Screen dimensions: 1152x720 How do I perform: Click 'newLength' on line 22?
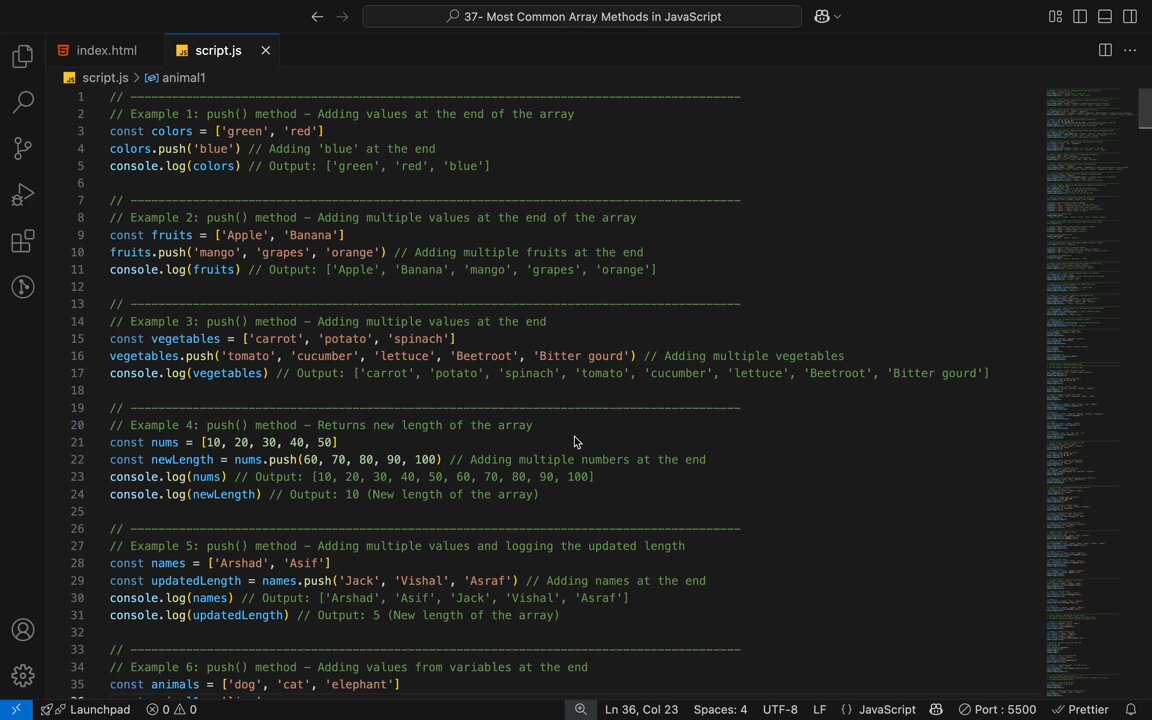[x=182, y=460]
